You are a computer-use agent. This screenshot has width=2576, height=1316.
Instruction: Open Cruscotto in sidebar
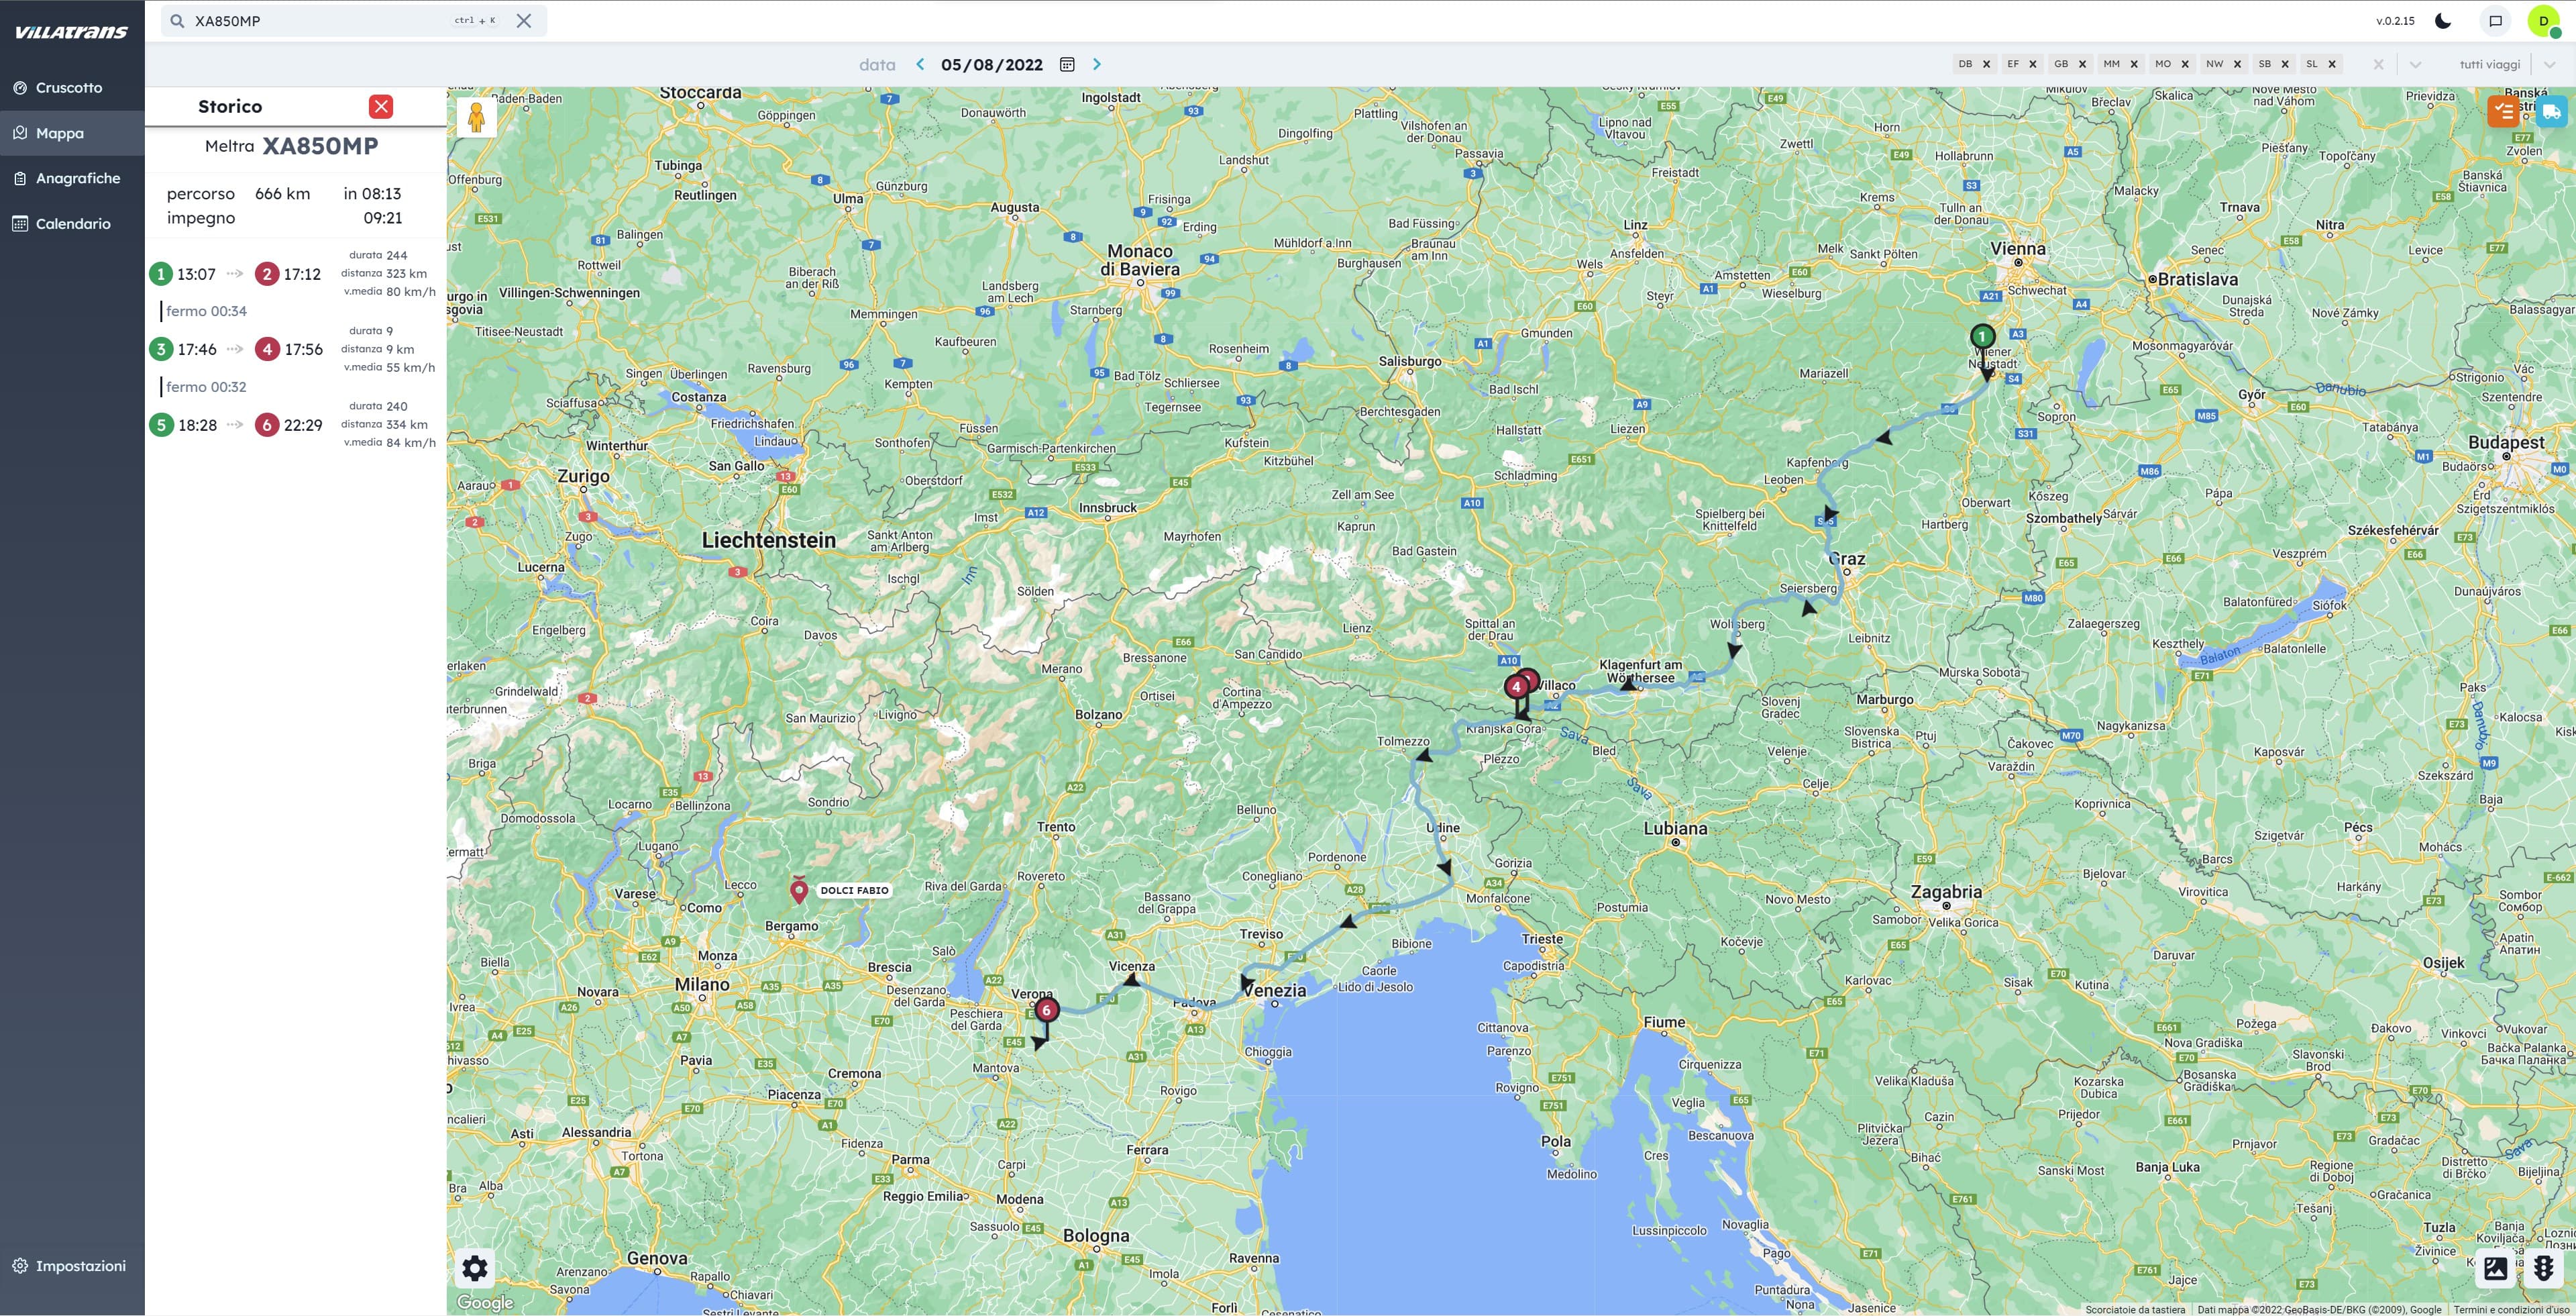69,88
